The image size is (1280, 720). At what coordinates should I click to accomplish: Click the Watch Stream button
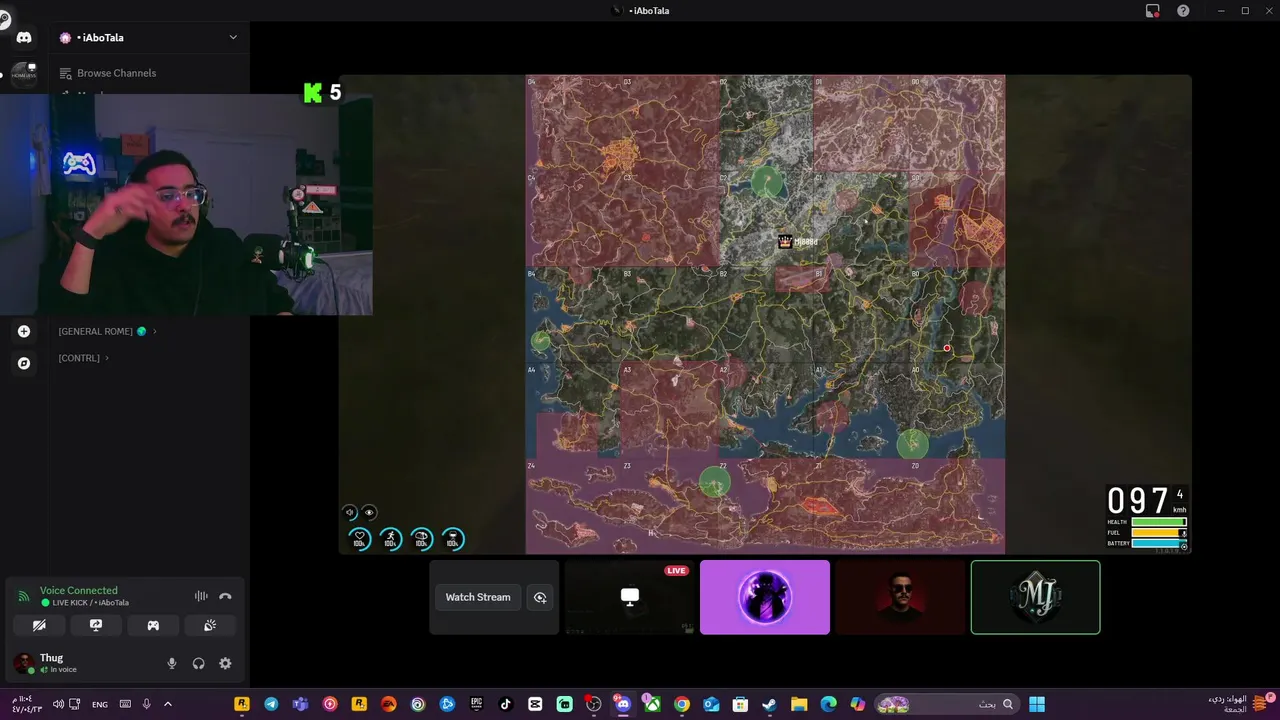point(478,597)
